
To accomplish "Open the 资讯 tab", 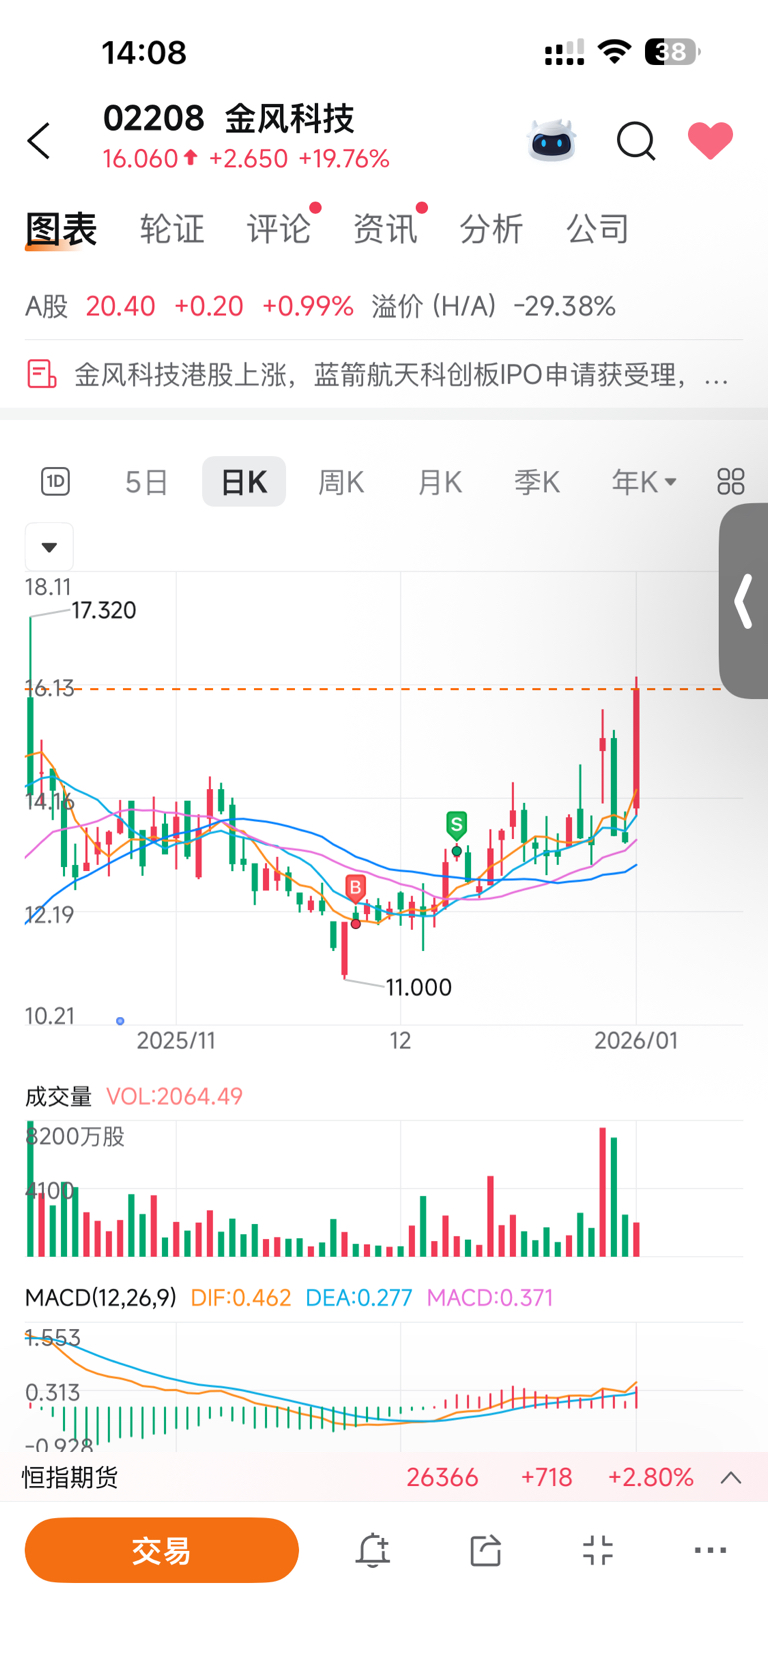I will [385, 229].
